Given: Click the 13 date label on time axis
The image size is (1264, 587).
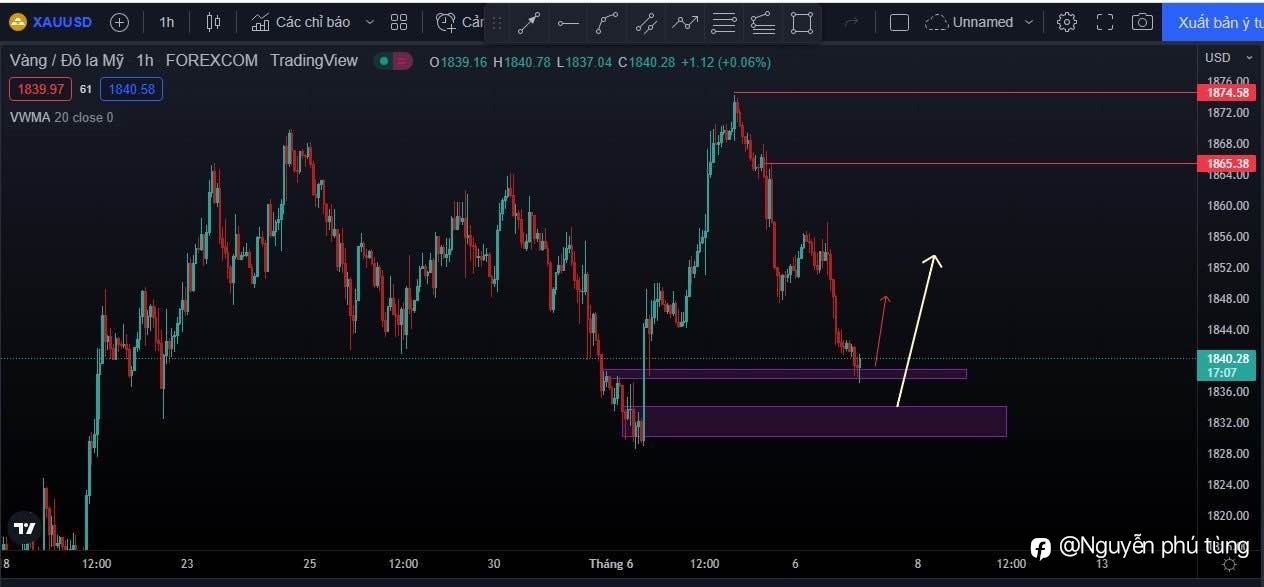Looking at the screenshot, I should pyautogui.click(x=1102, y=564).
